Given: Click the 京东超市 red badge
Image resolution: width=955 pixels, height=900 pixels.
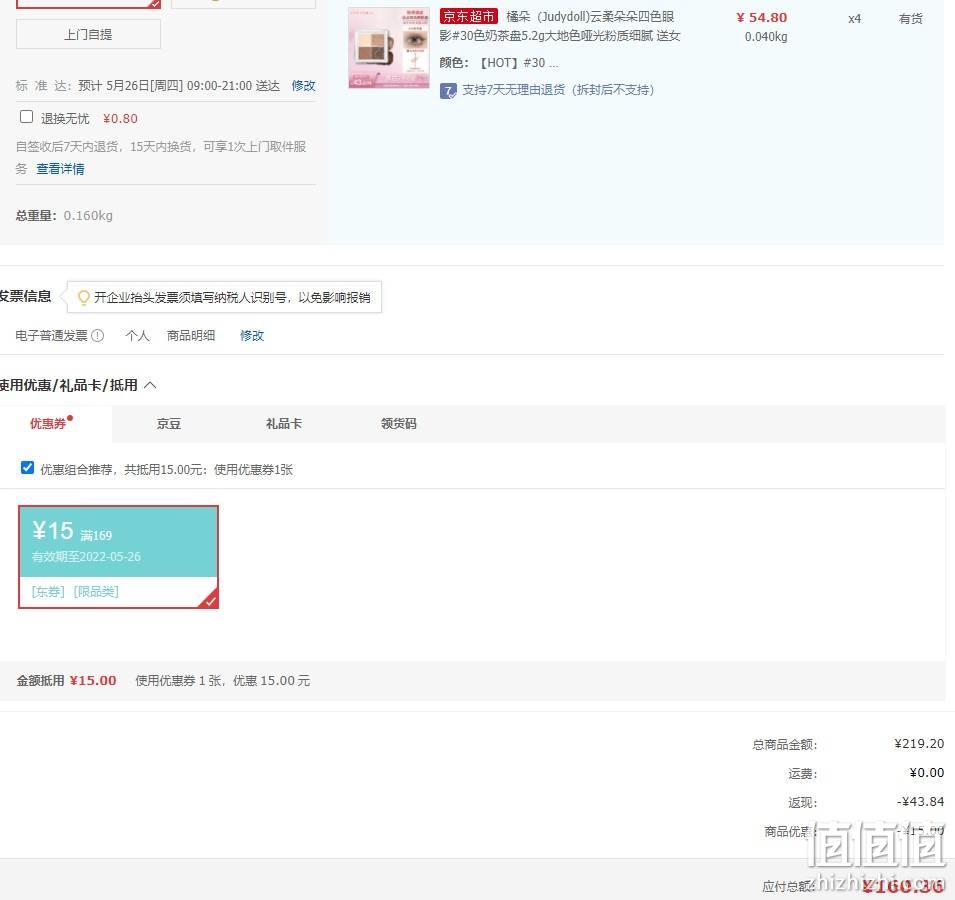Looking at the screenshot, I should tap(468, 16).
